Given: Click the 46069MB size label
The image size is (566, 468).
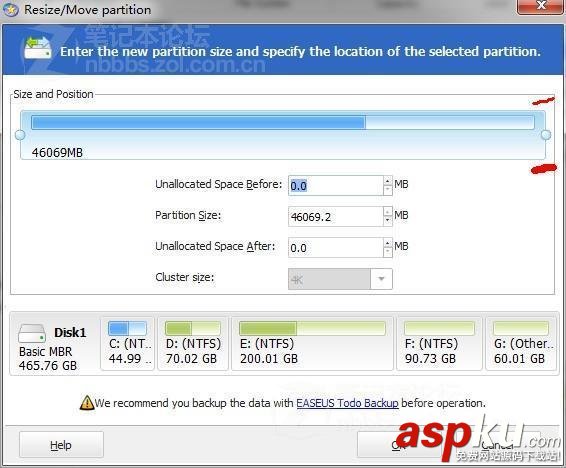Looking at the screenshot, I should 57,153.
